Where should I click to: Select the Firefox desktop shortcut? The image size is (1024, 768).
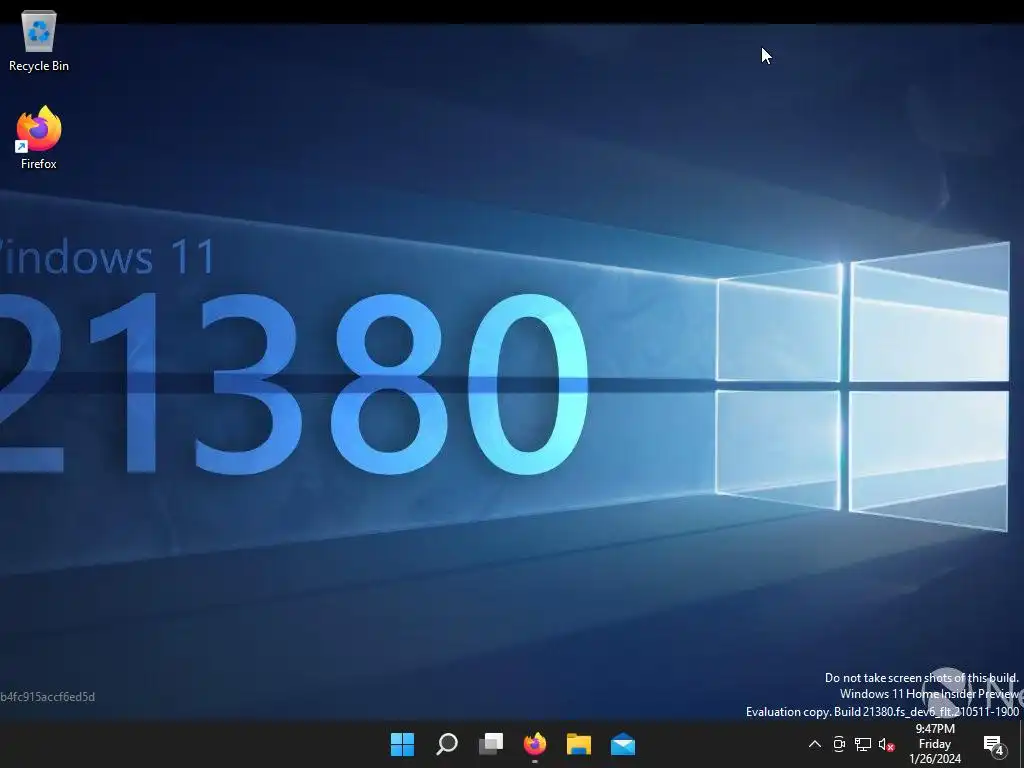39,138
